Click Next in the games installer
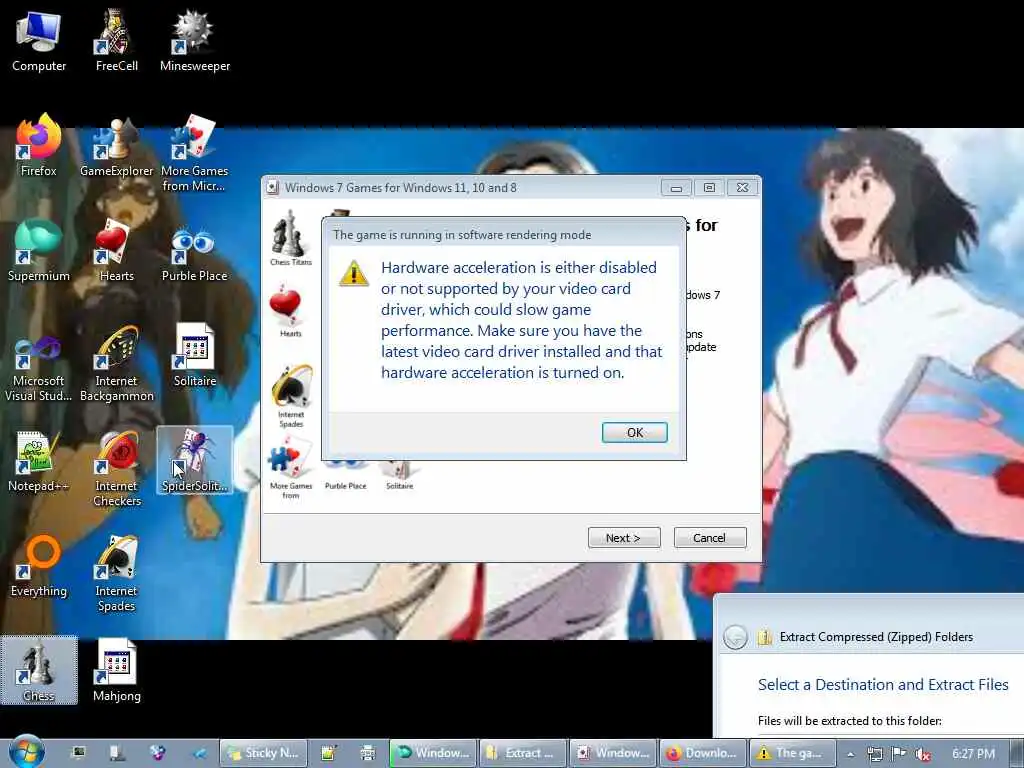Image resolution: width=1024 pixels, height=768 pixels. coord(624,537)
